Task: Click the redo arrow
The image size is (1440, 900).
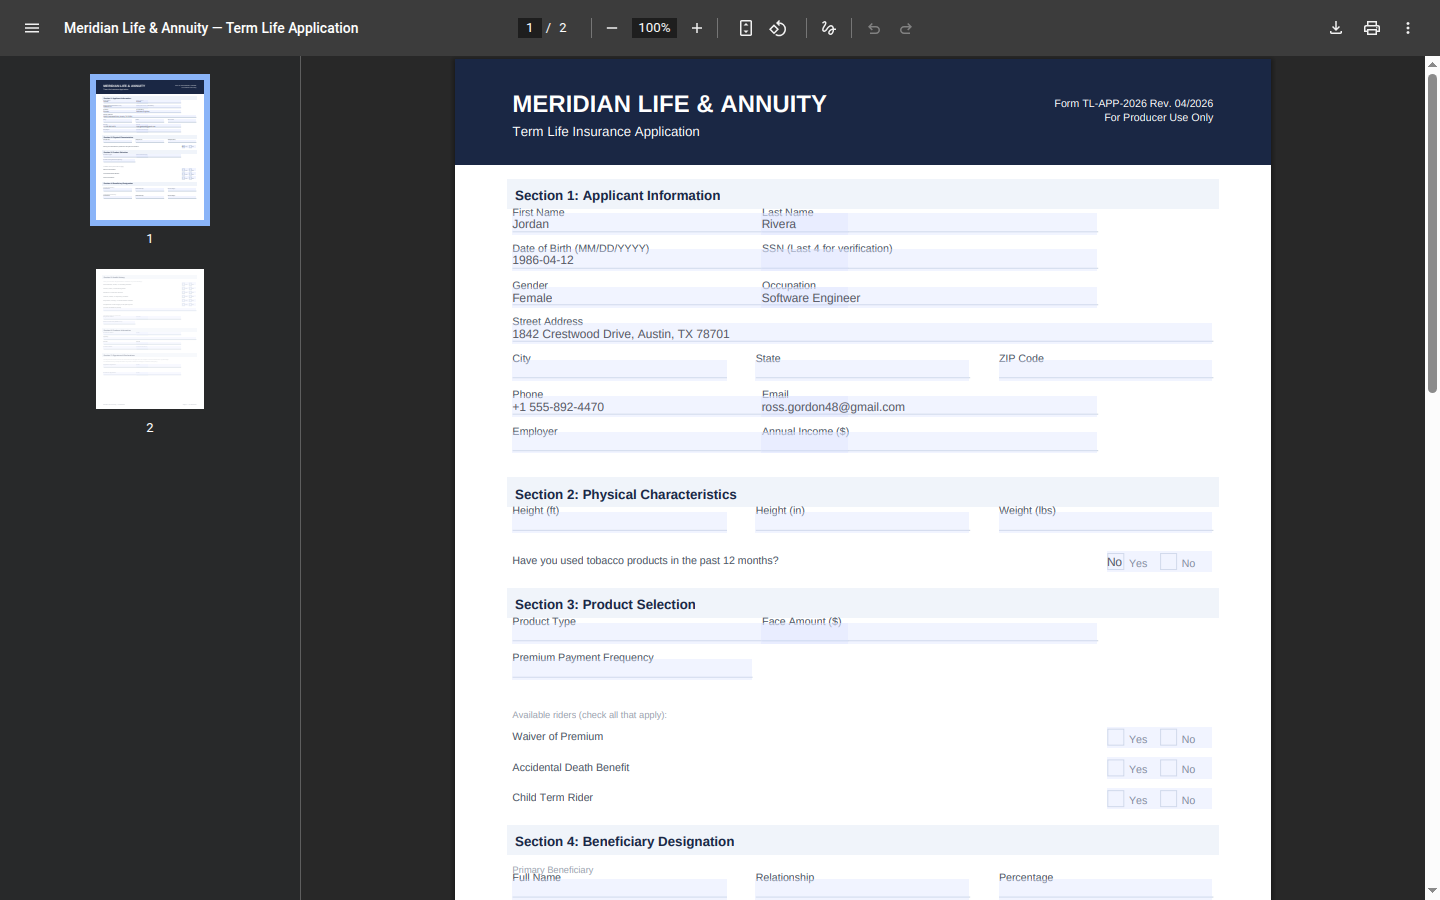Action: (906, 28)
